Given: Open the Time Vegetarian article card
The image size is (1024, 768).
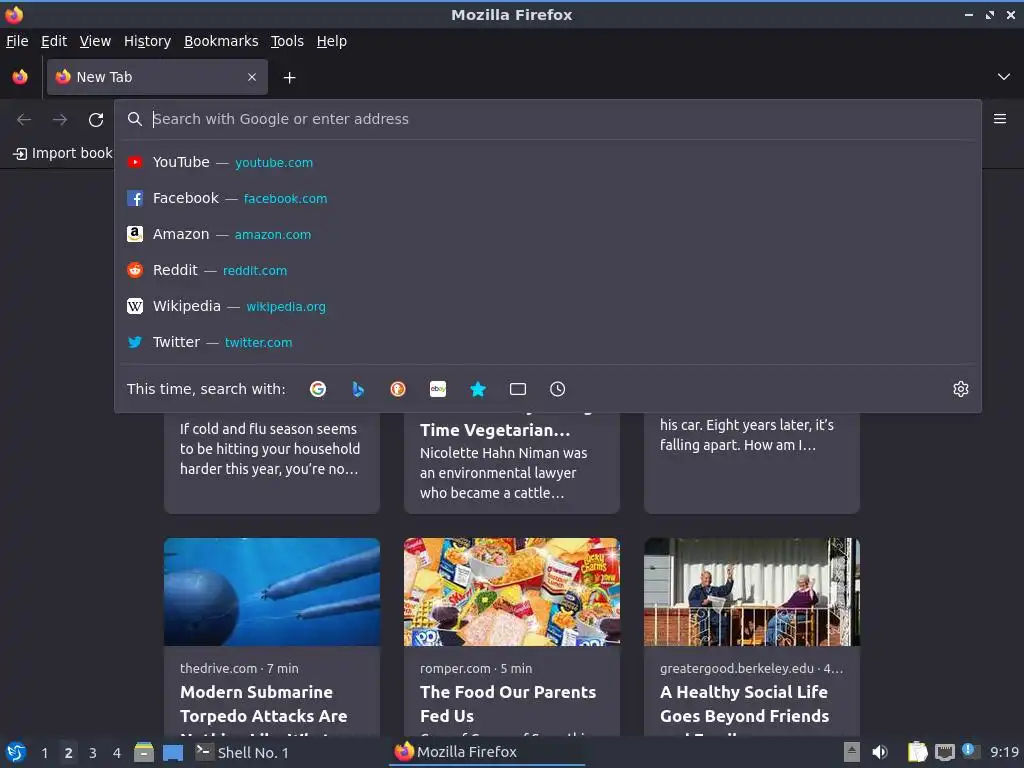Looking at the screenshot, I should pos(511,462).
